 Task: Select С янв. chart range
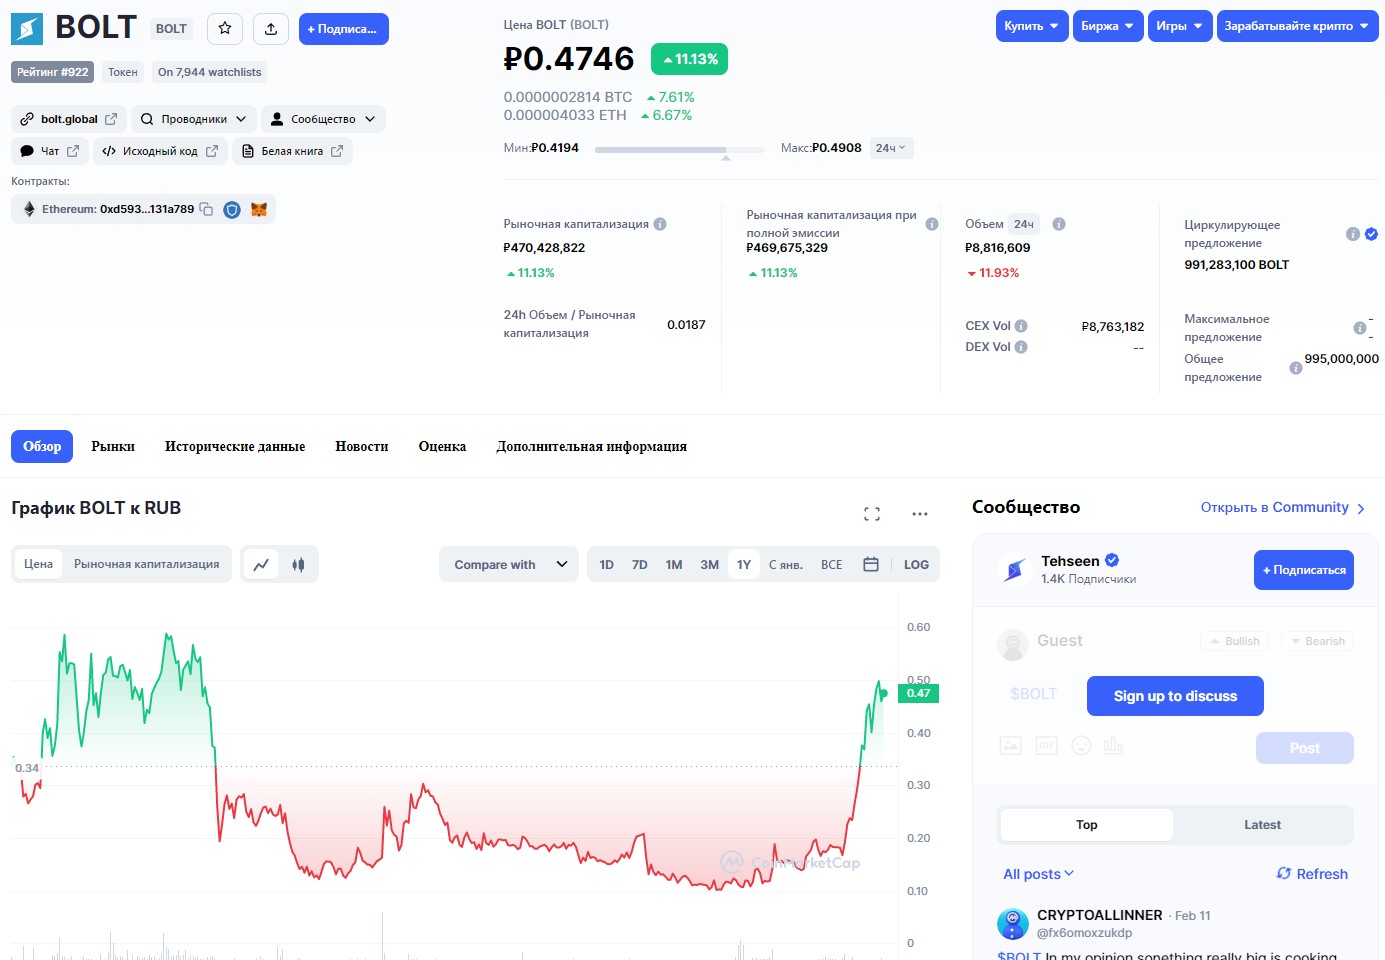pyautogui.click(x=786, y=564)
